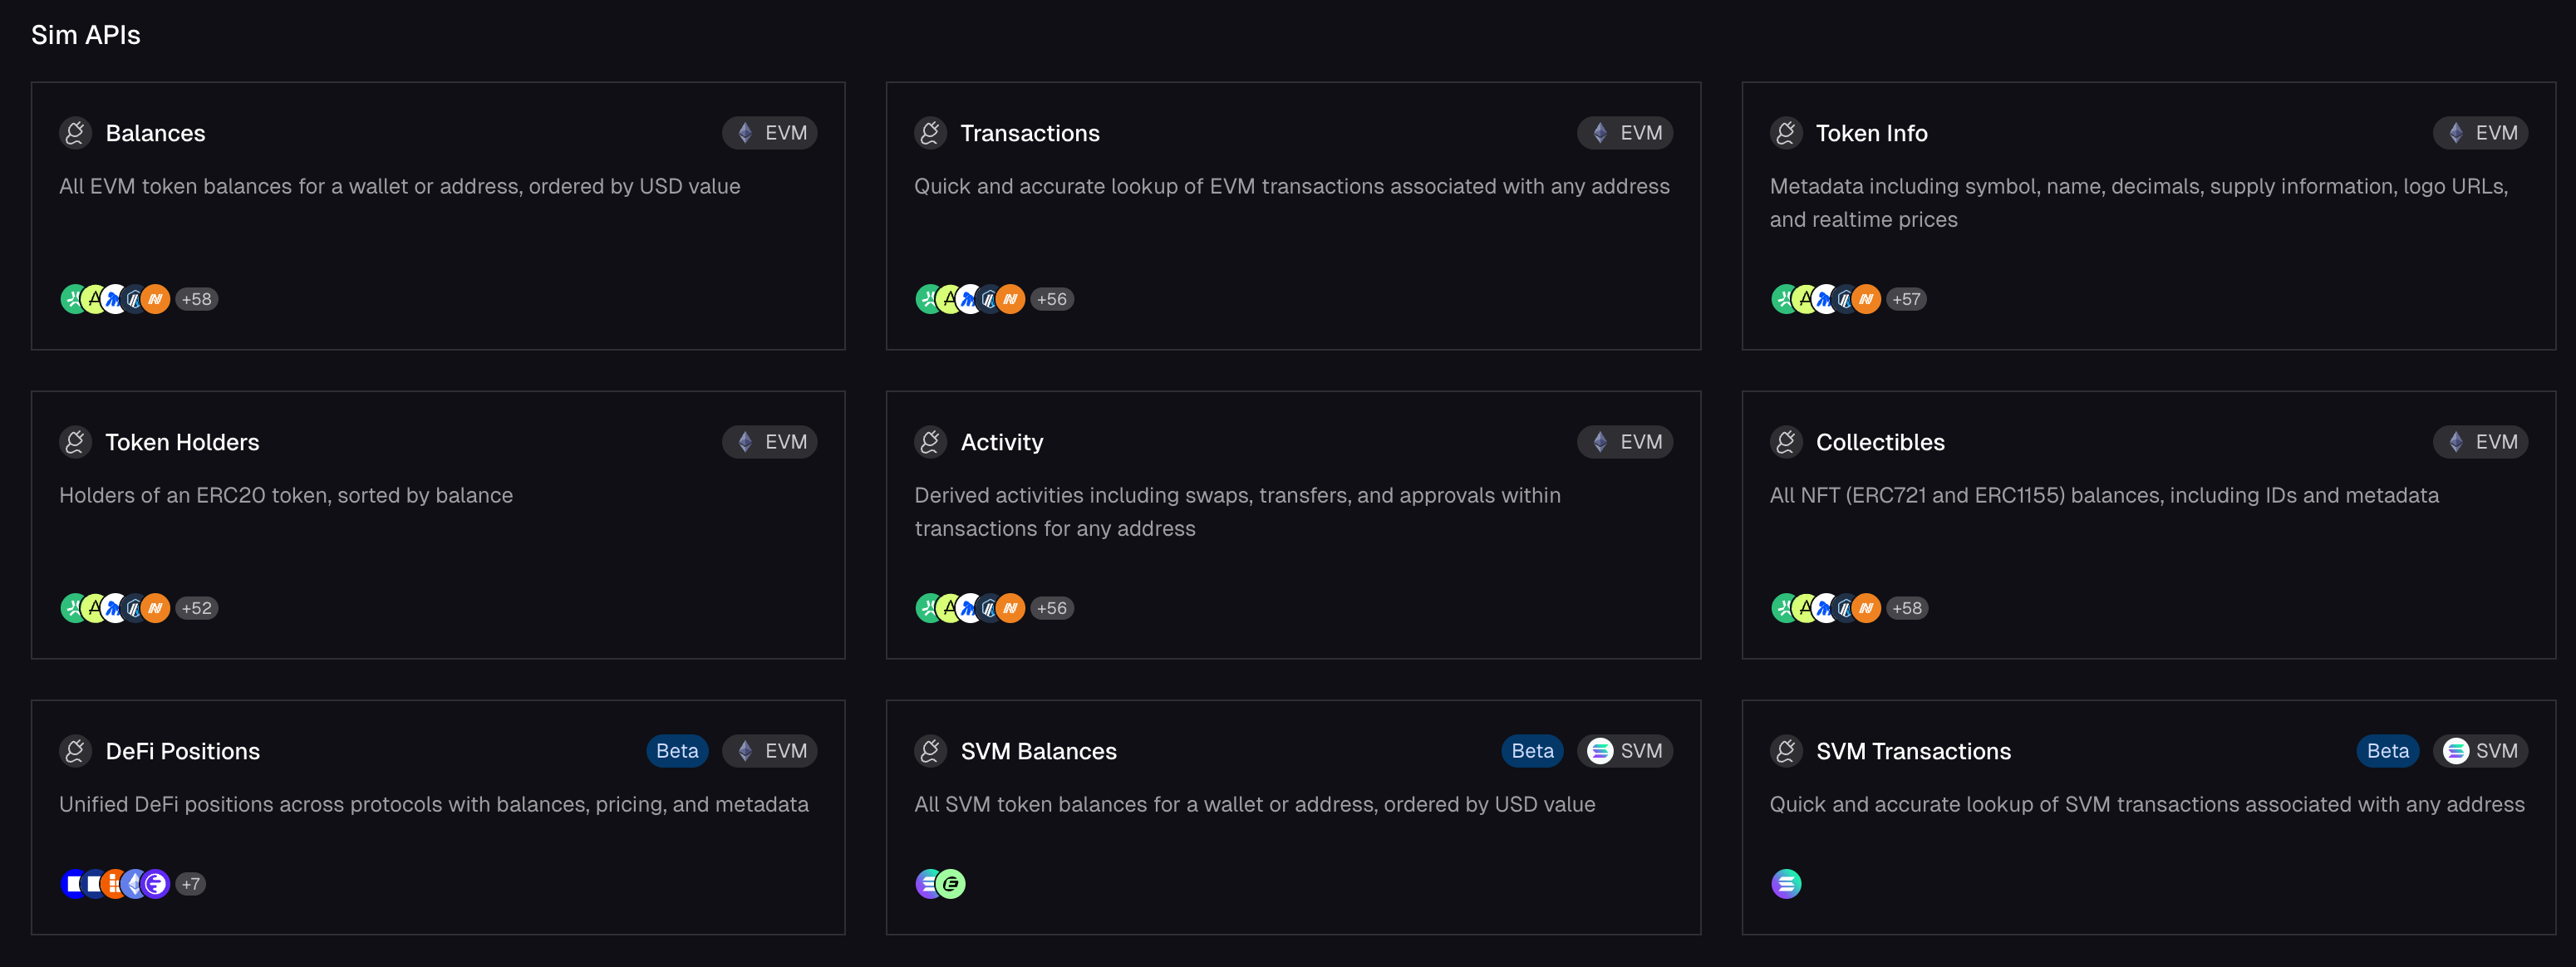Click the EVM badge on Token Info card

click(2480, 133)
